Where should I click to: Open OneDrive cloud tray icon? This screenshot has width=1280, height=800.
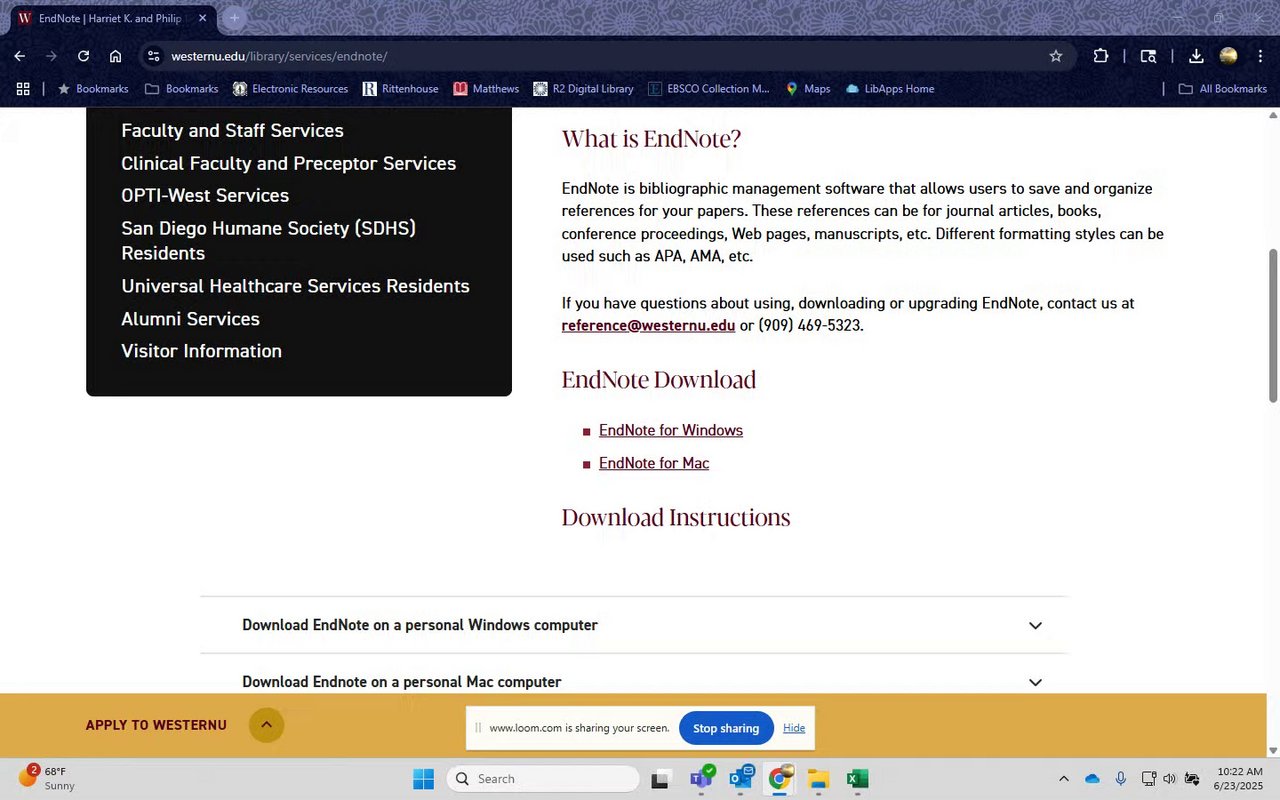click(x=1092, y=779)
